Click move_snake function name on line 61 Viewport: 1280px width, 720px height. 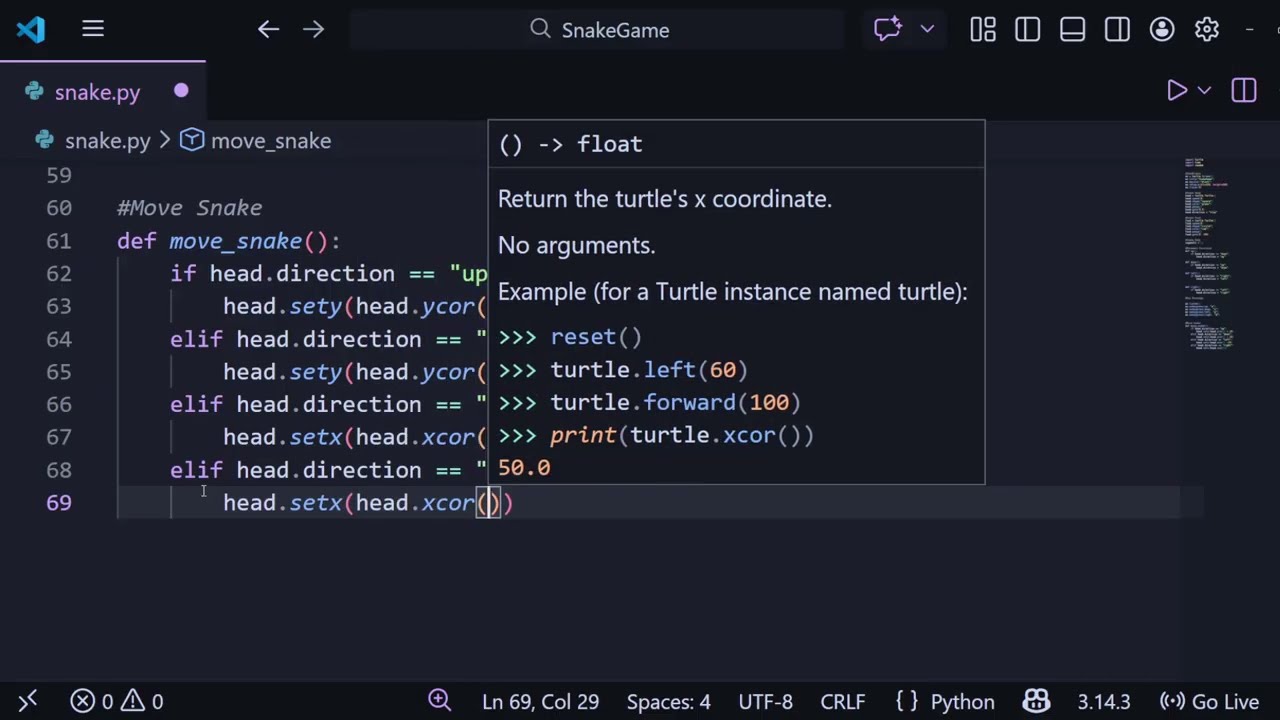point(236,241)
